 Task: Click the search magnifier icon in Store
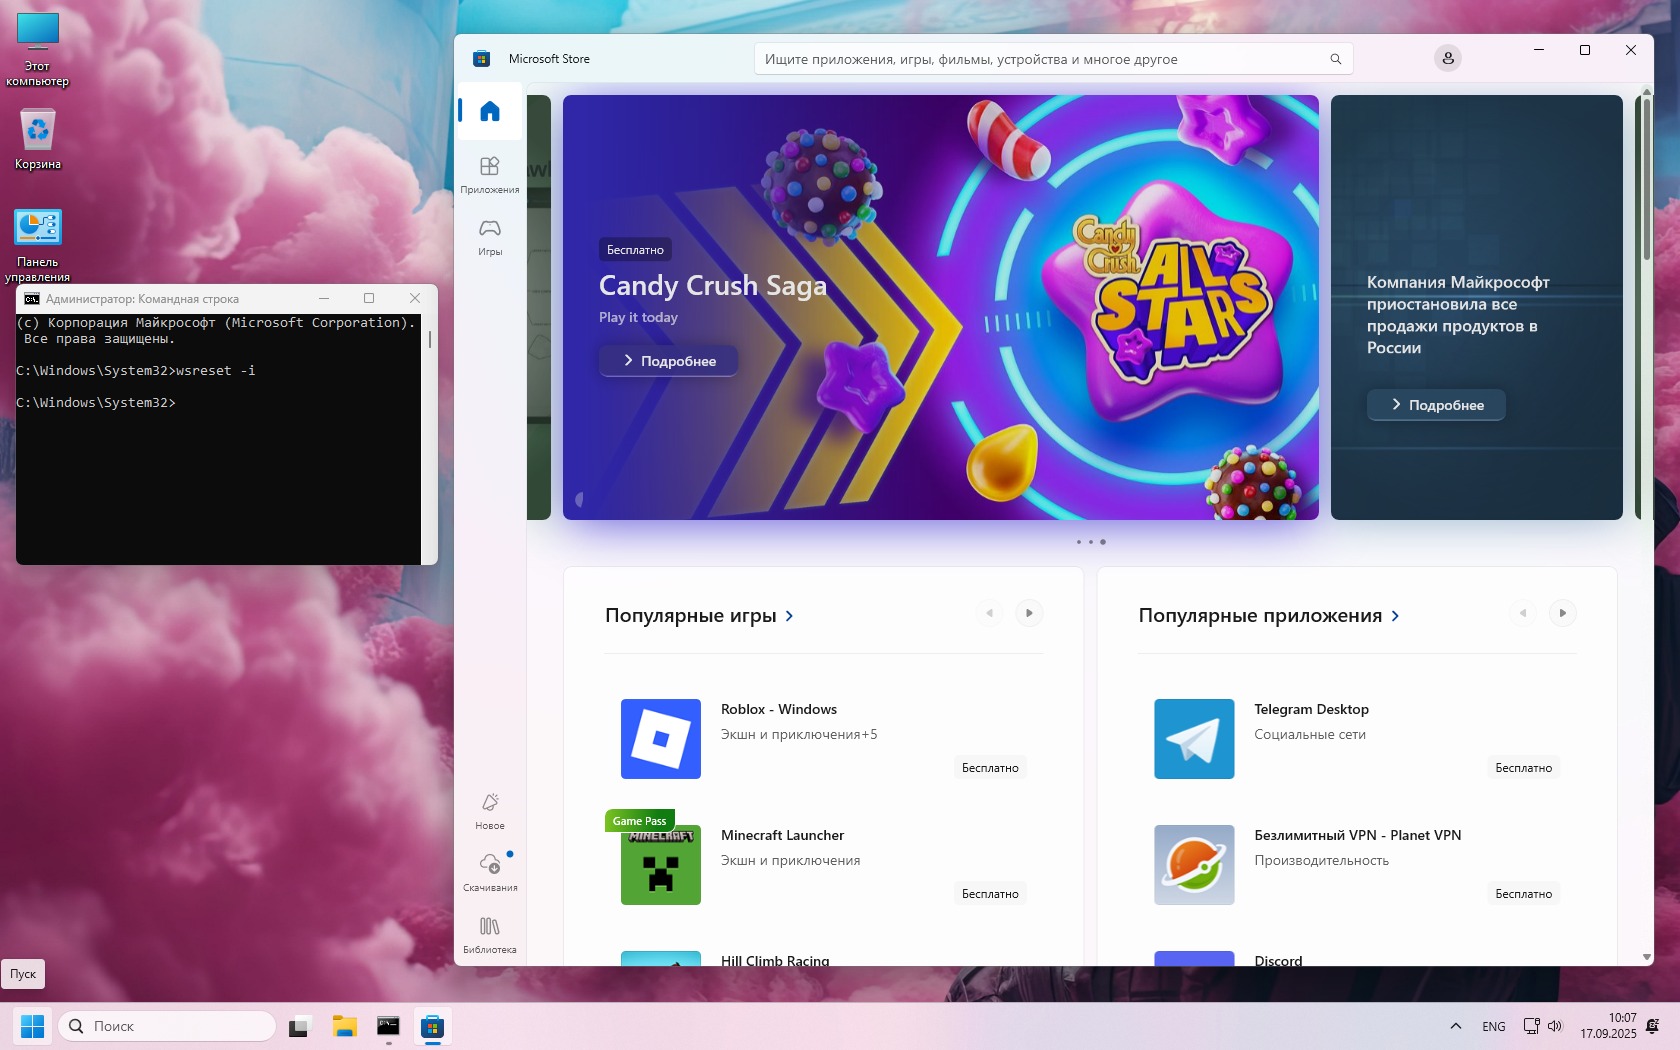click(x=1335, y=59)
